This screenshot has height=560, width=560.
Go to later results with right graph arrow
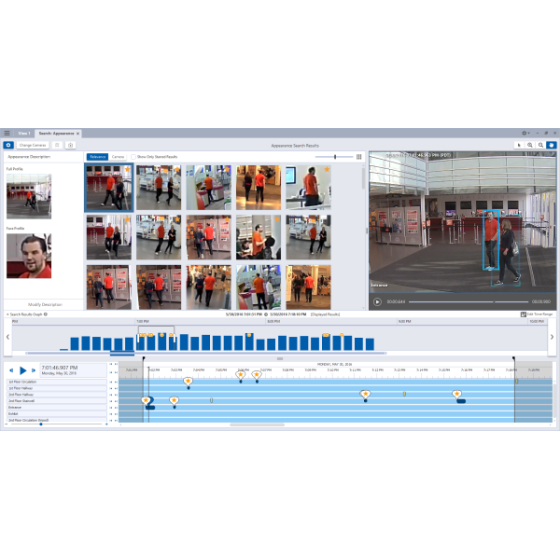point(552,337)
